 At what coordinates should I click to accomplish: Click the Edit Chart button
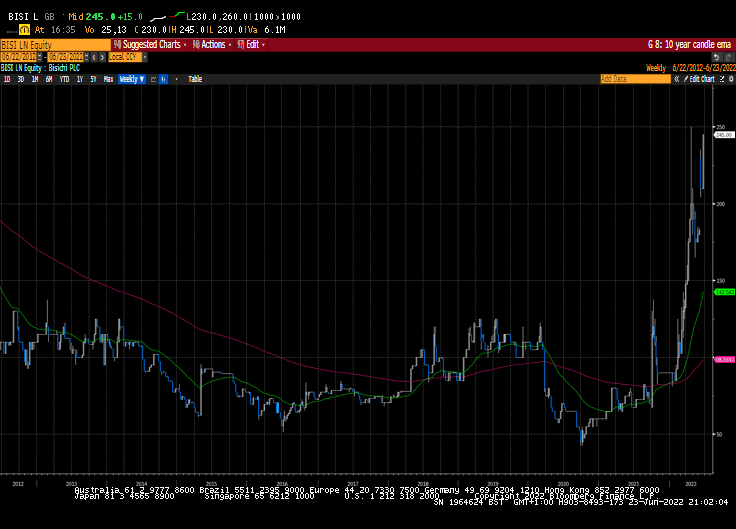[x=700, y=78]
